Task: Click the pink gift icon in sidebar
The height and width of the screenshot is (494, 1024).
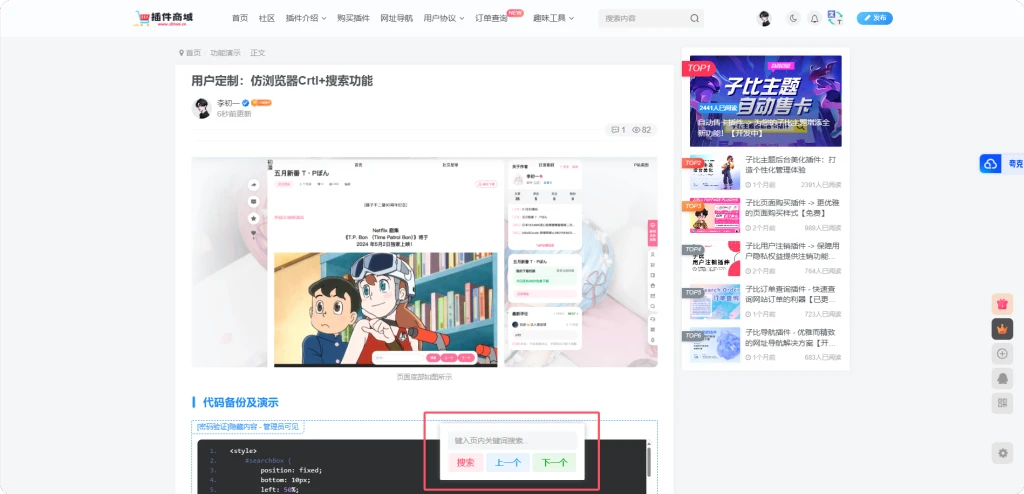Action: [x=1003, y=304]
